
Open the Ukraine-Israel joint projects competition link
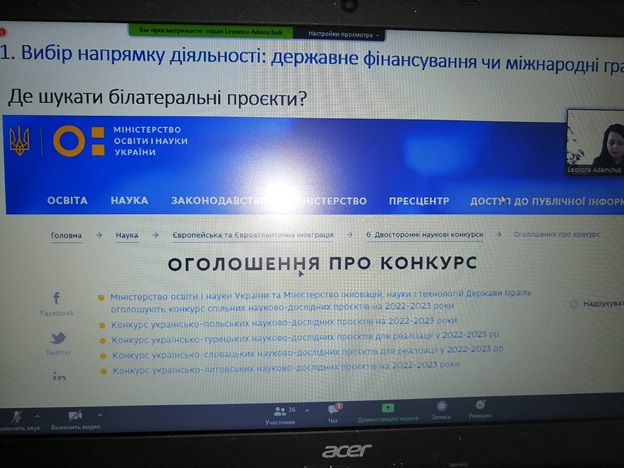tap(321, 300)
